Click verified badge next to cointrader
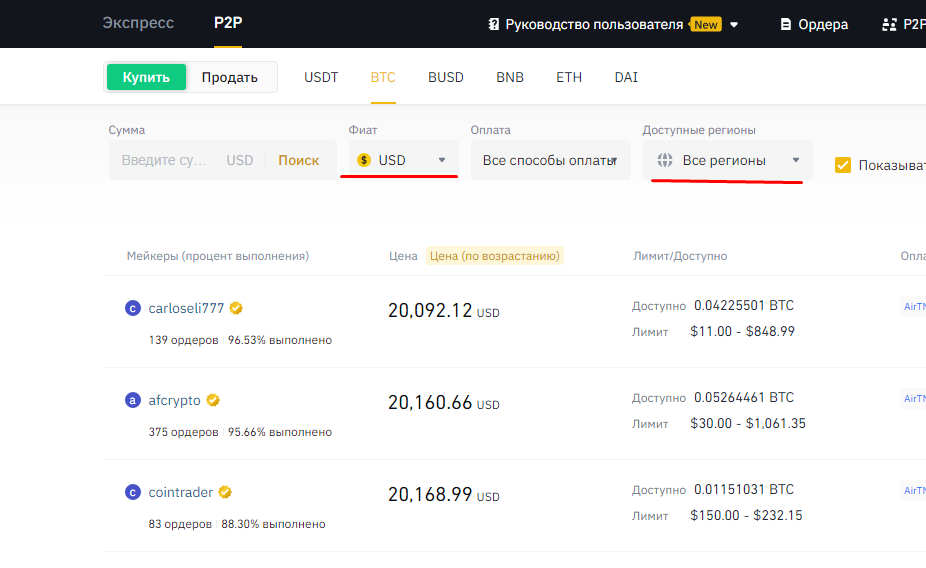This screenshot has height=568, width=926. [x=226, y=492]
